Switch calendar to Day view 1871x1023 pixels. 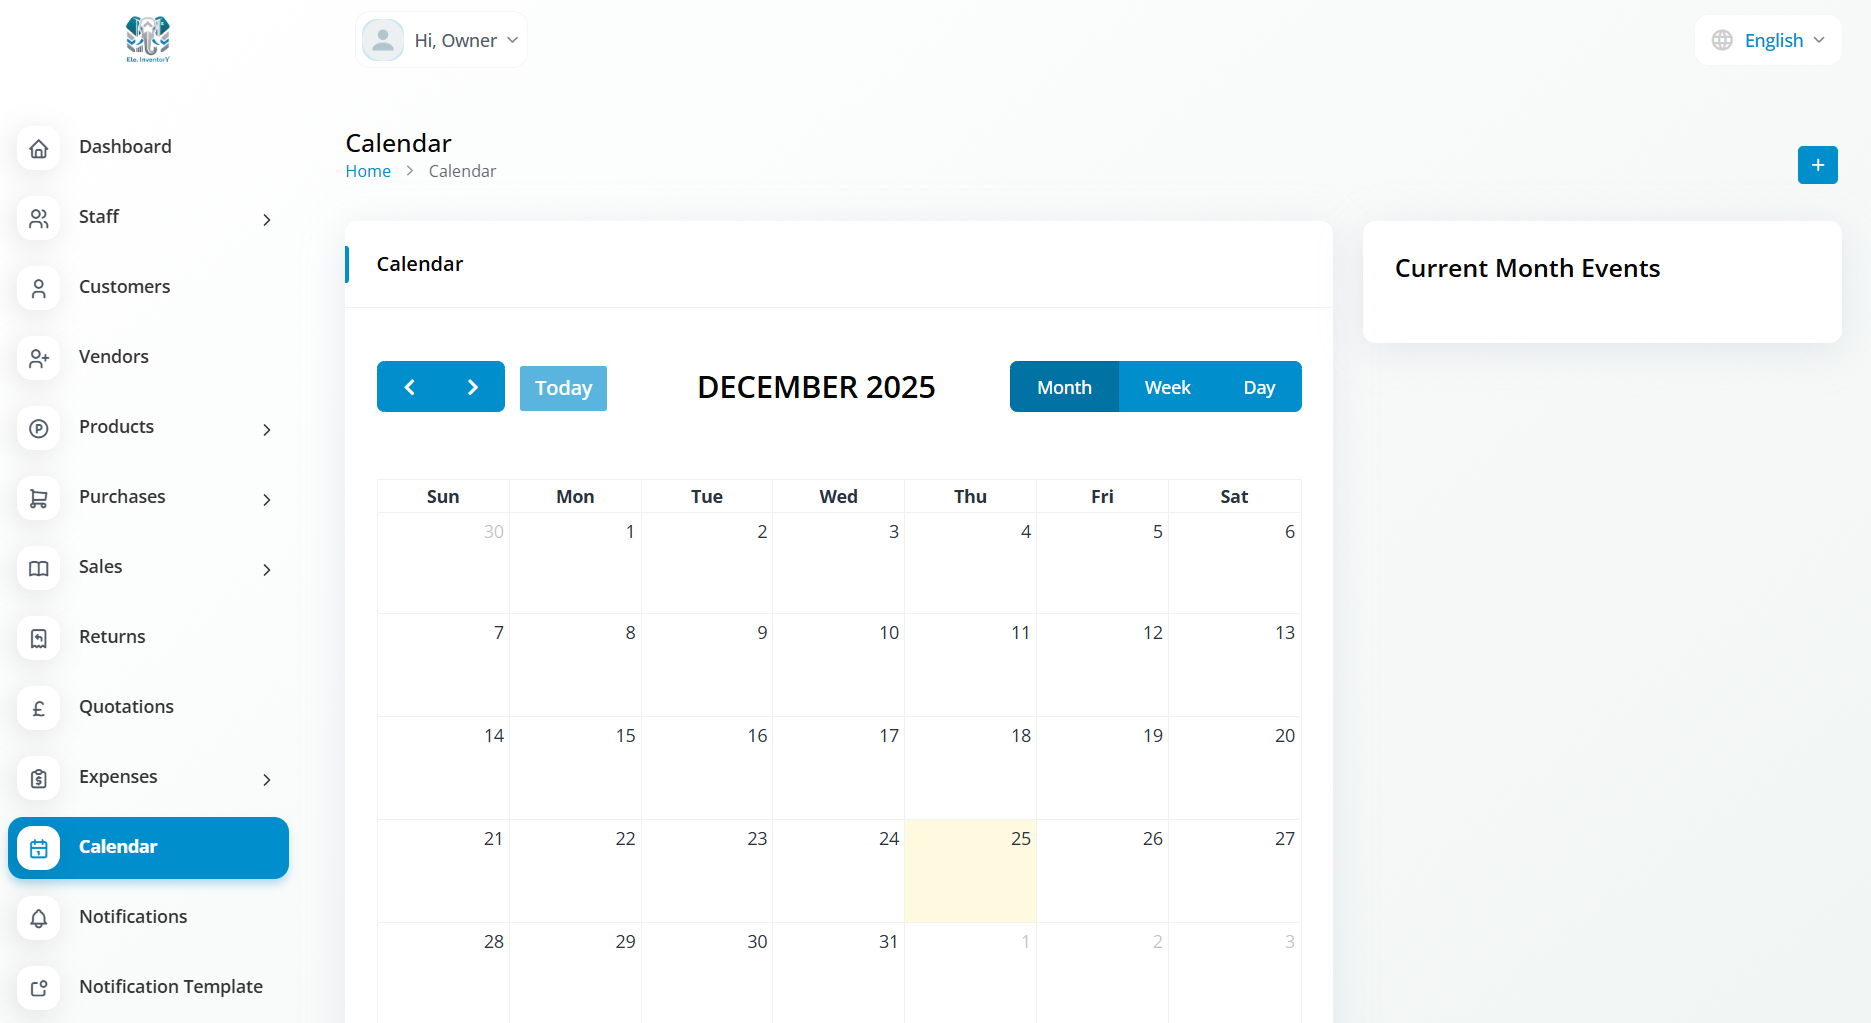point(1259,387)
